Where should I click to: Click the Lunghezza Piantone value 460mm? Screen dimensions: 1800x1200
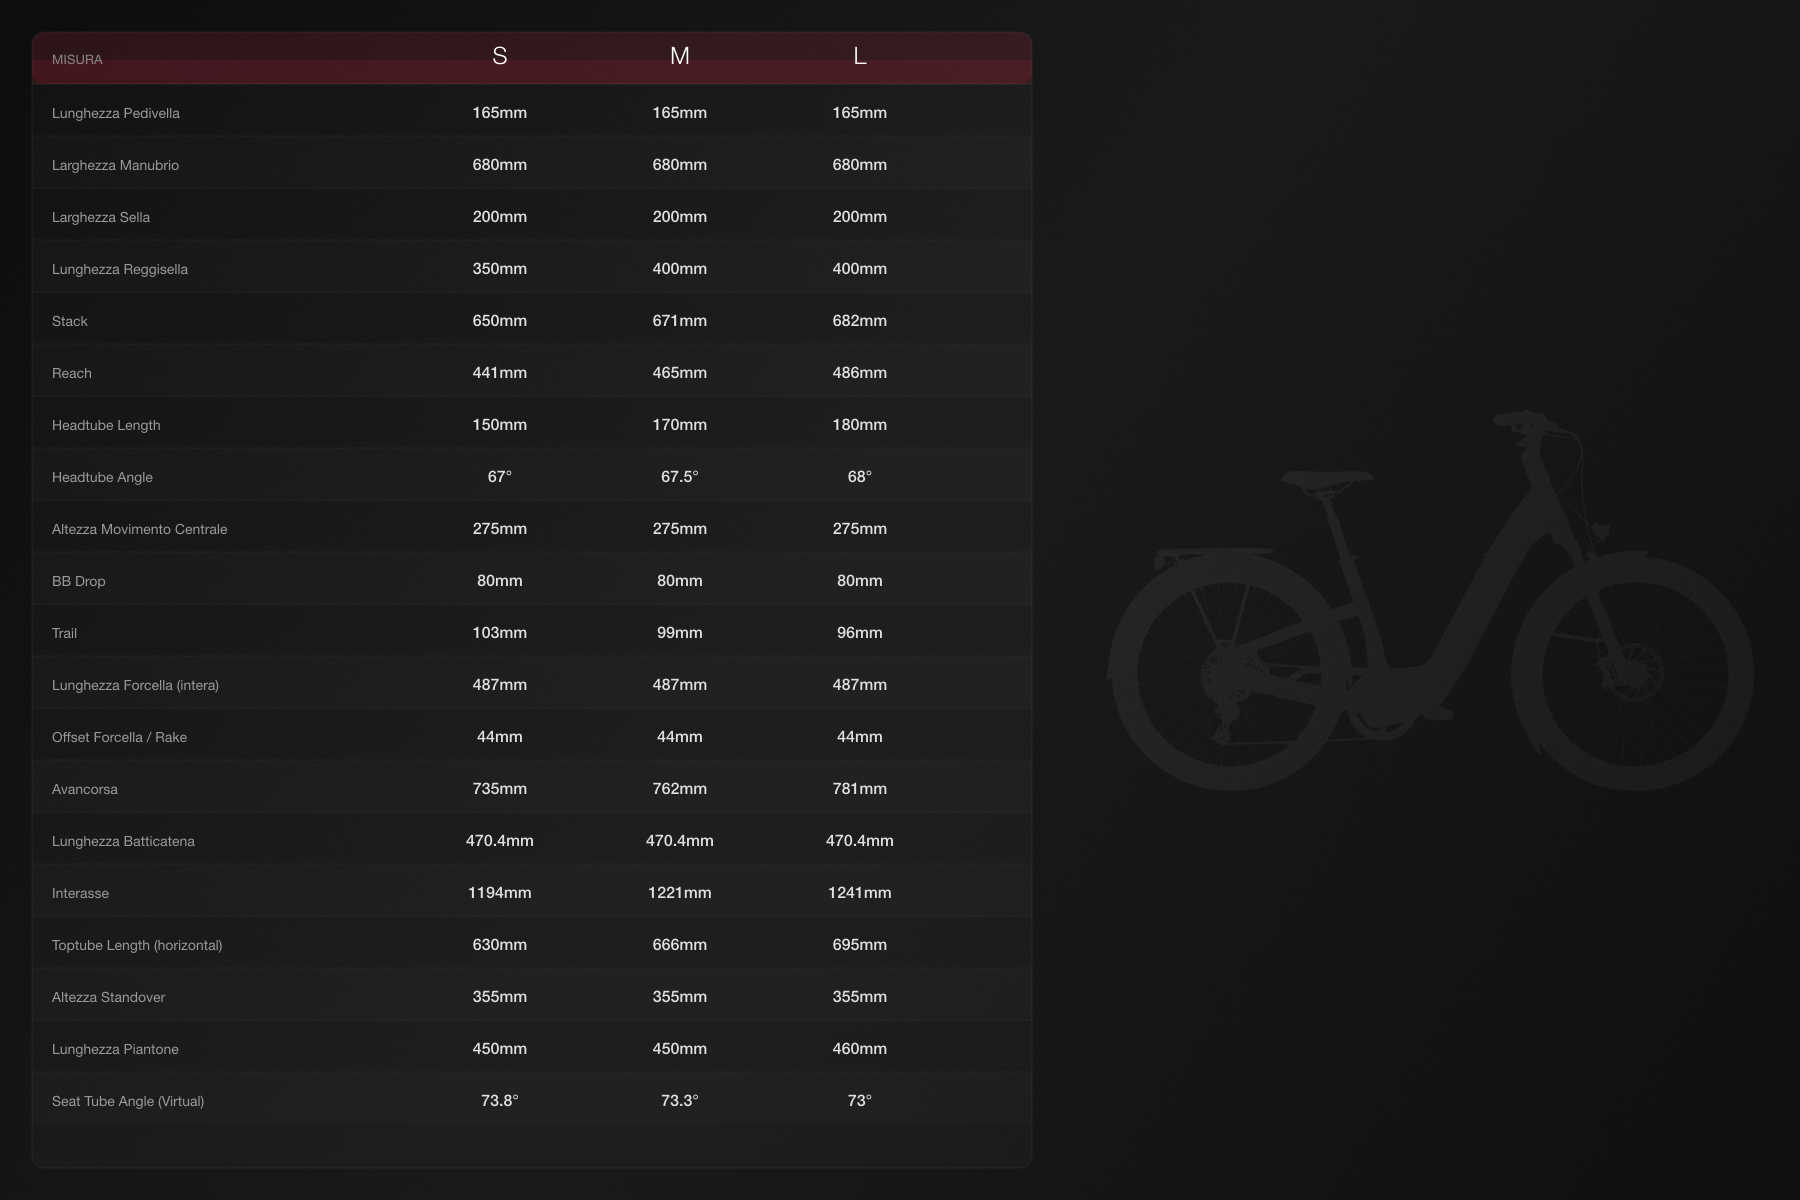click(859, 1049)
